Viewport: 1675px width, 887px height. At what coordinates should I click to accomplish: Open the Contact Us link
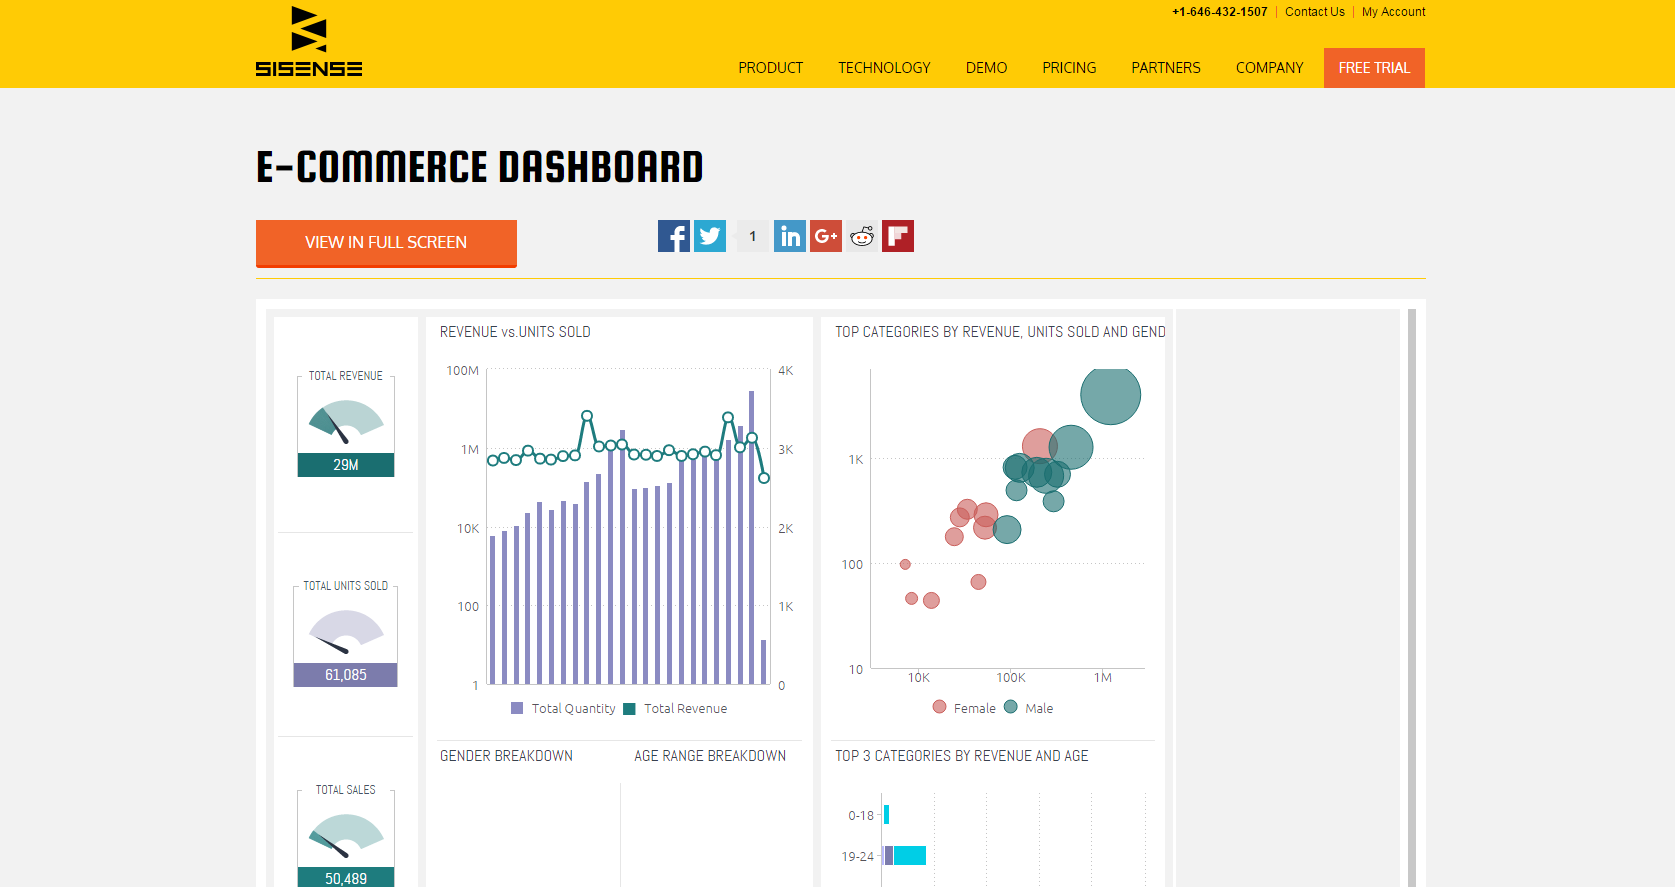1314,12
